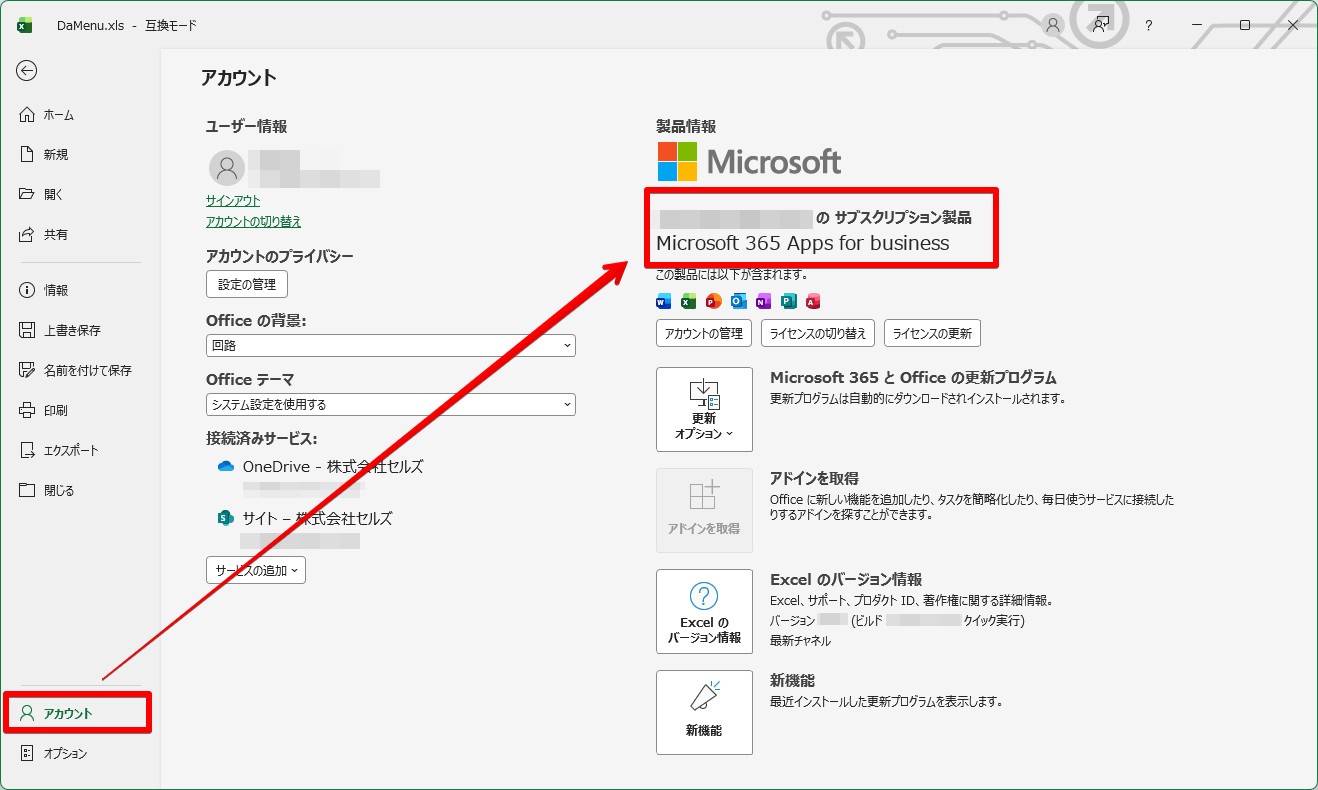
Task: Choose 閉じる (Close) in the sidebar
Action: coord(47,490)
